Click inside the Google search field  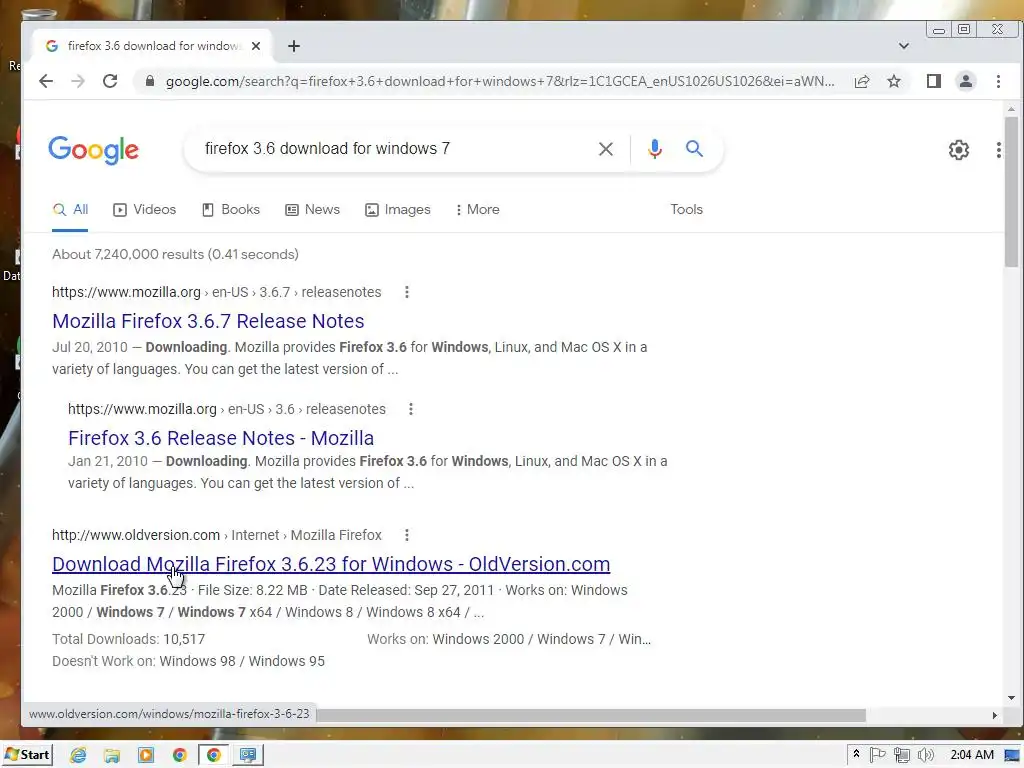pyautogui.click(x=392, y=149)
